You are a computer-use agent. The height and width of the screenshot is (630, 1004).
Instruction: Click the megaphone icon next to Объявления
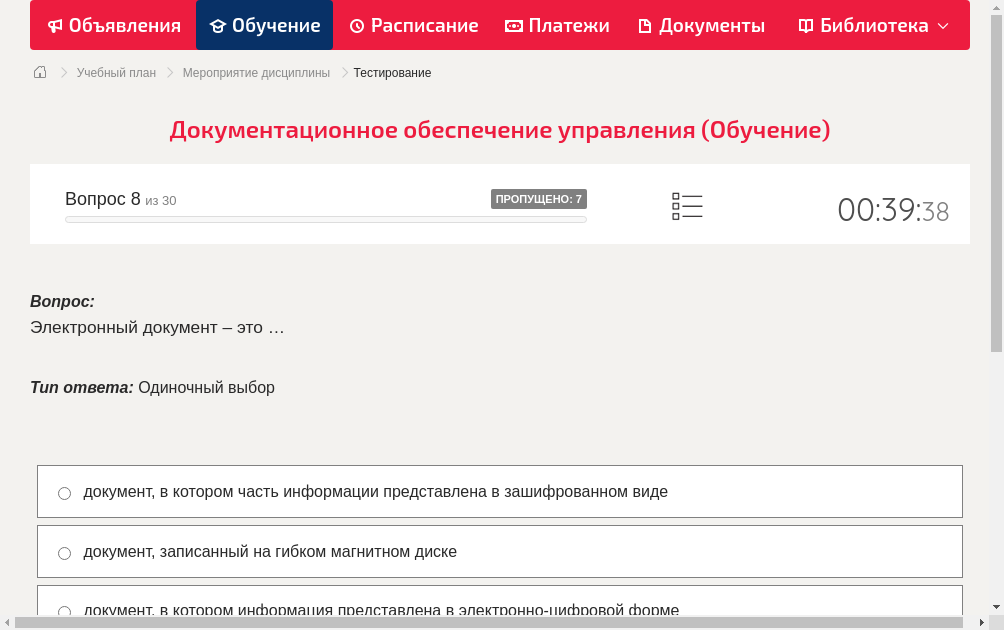tap(56, 25)
